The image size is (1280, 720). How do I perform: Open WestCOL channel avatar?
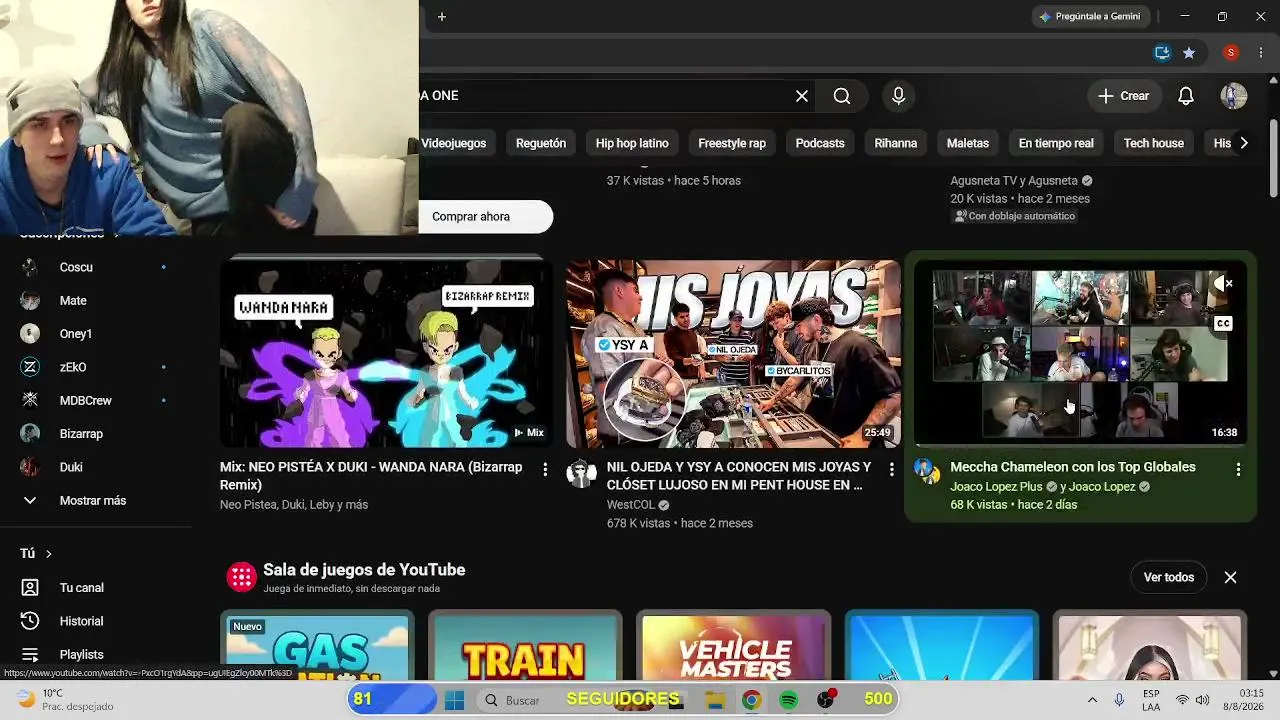point(581,474)
